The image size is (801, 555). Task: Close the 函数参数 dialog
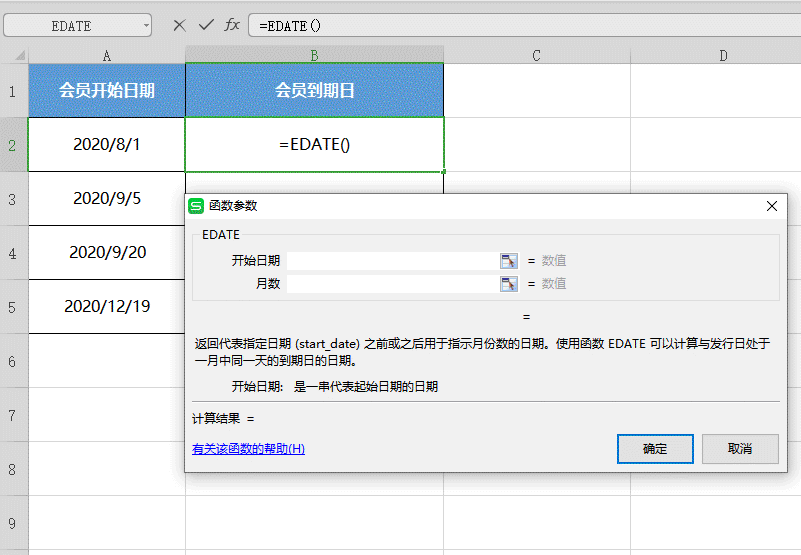tap(772, 206)
